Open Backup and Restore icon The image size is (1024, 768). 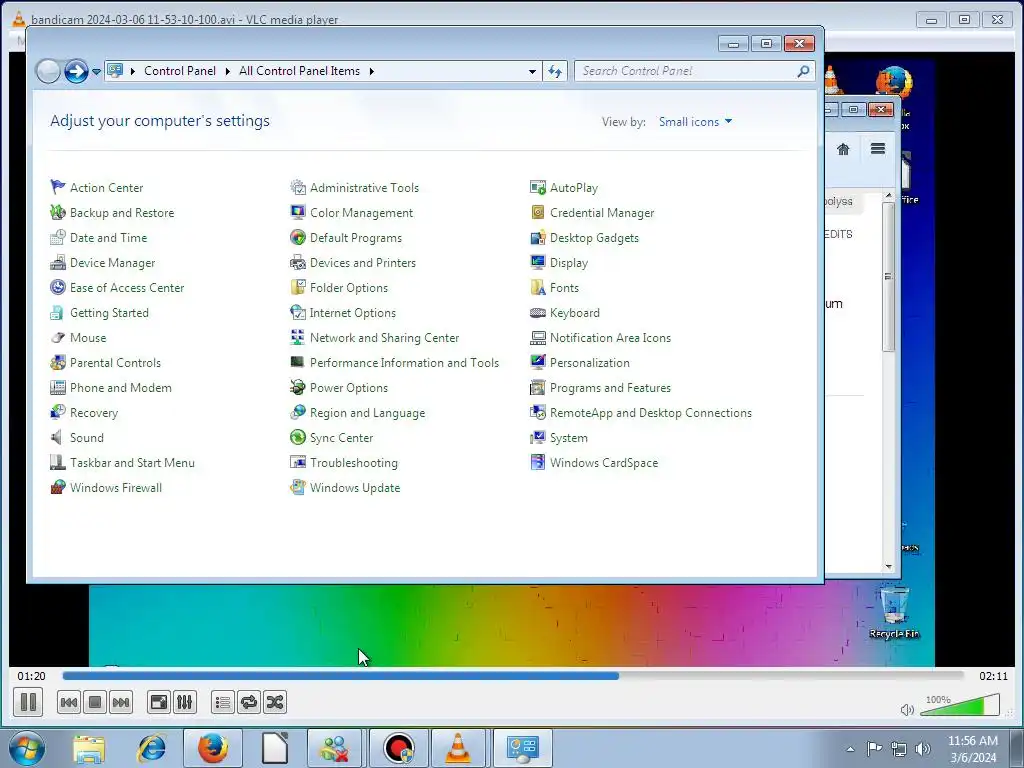click(x=57, y=212)
